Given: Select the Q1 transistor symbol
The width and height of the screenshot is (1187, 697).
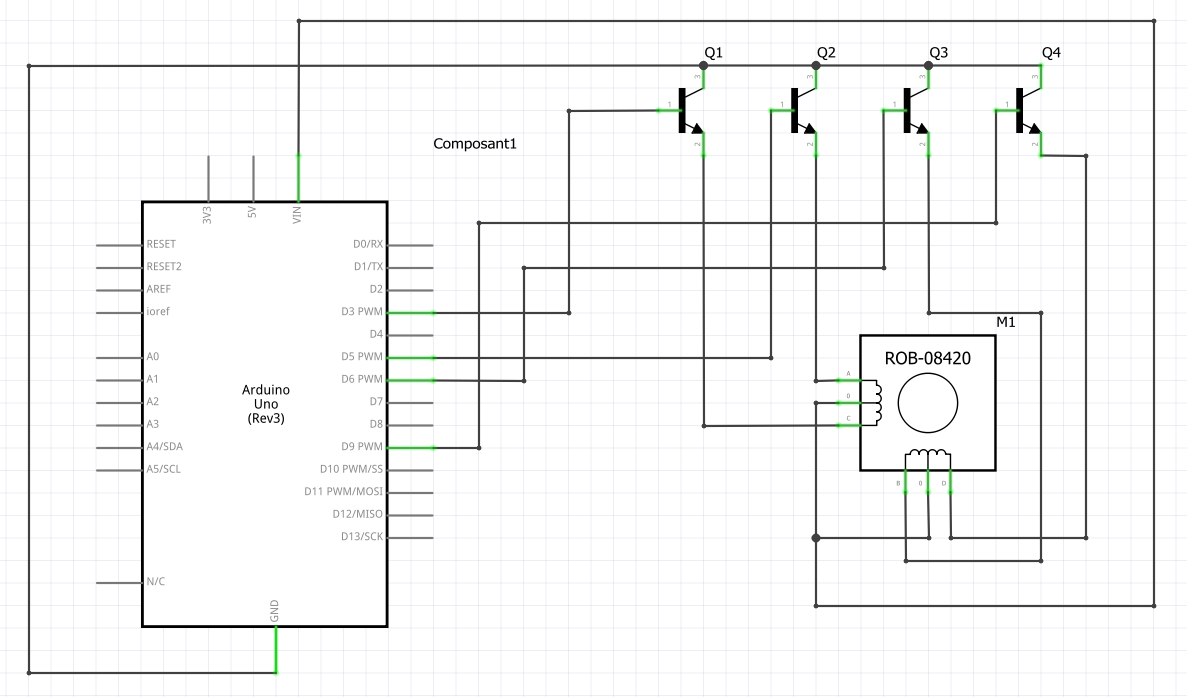Looking at the screenshot, I should [687, 110].
